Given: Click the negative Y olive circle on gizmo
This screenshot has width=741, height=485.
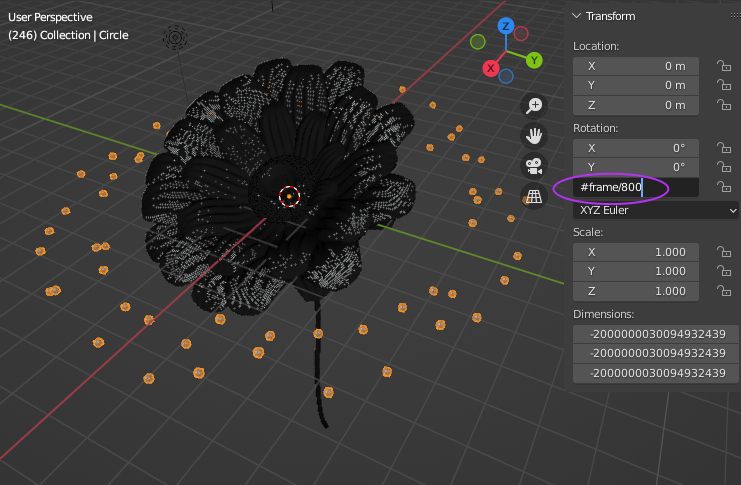Looking at the screenshot, I should (478, 42).
